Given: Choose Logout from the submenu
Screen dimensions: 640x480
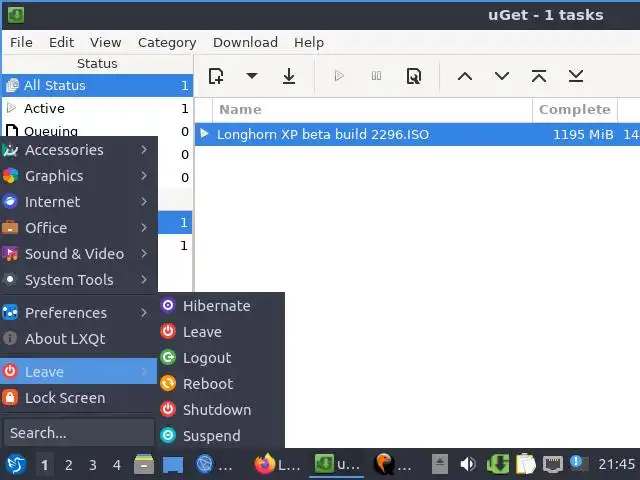Looking at the screenshot, I should [221, 358].
